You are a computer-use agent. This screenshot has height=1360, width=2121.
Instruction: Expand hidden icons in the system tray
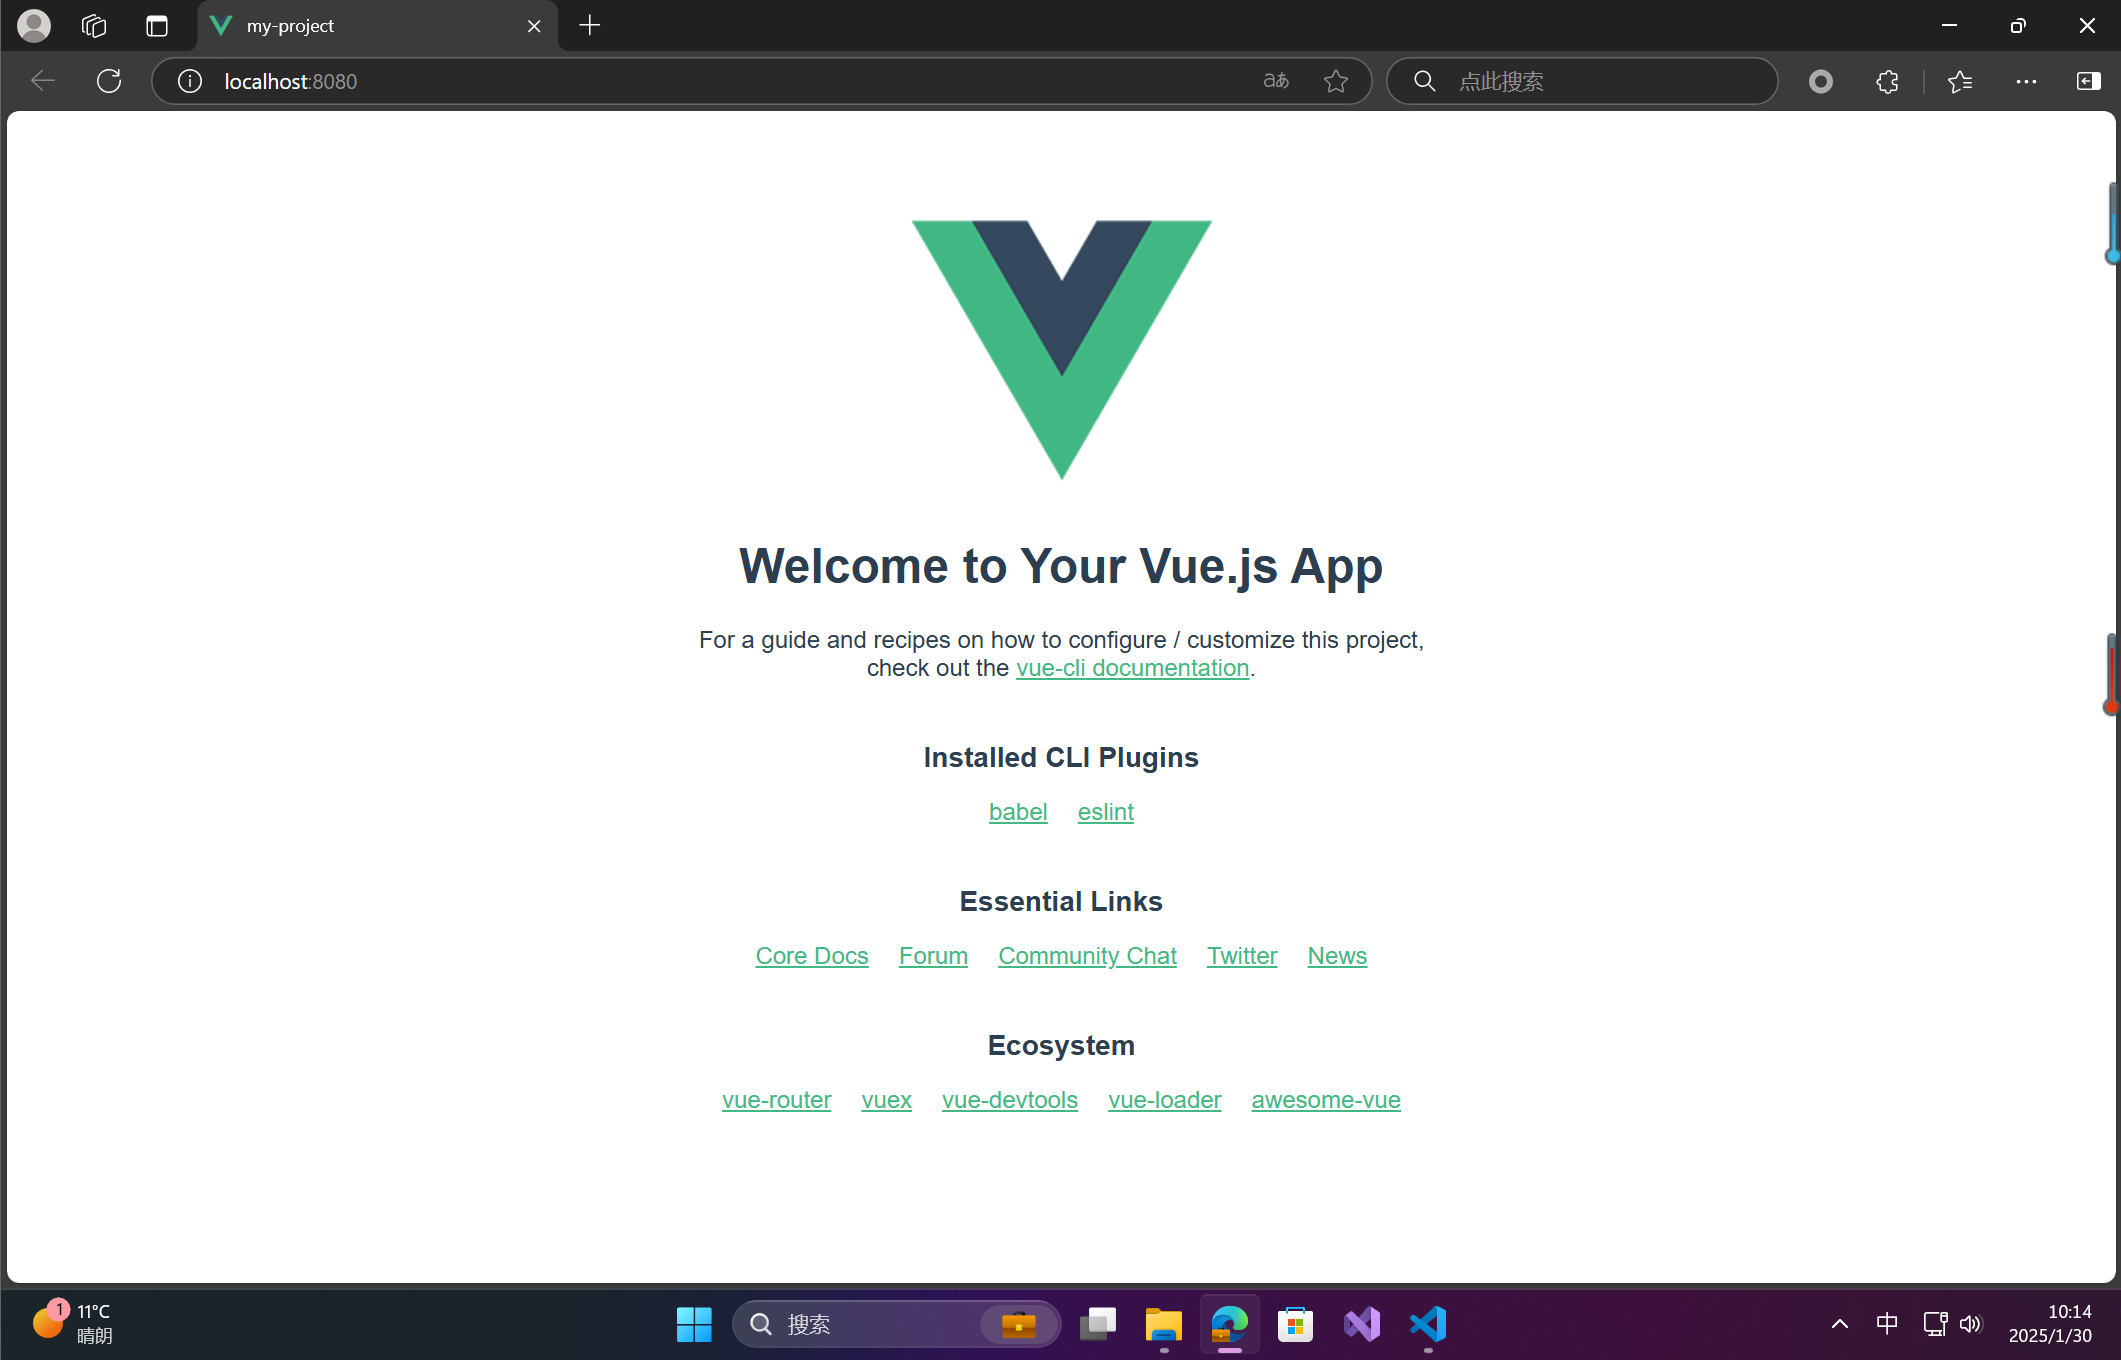tap(1839, 1323)
